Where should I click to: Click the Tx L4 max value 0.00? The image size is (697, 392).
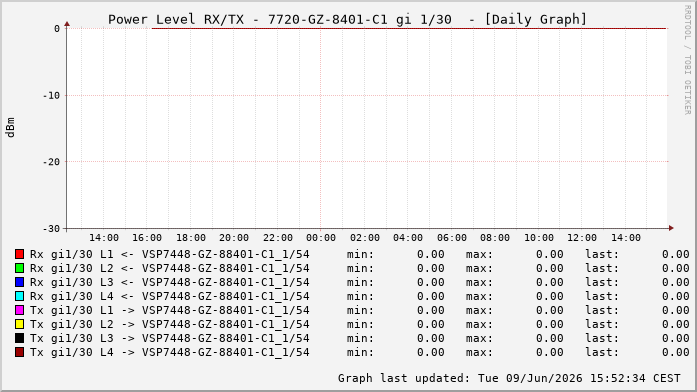(549, 352)
